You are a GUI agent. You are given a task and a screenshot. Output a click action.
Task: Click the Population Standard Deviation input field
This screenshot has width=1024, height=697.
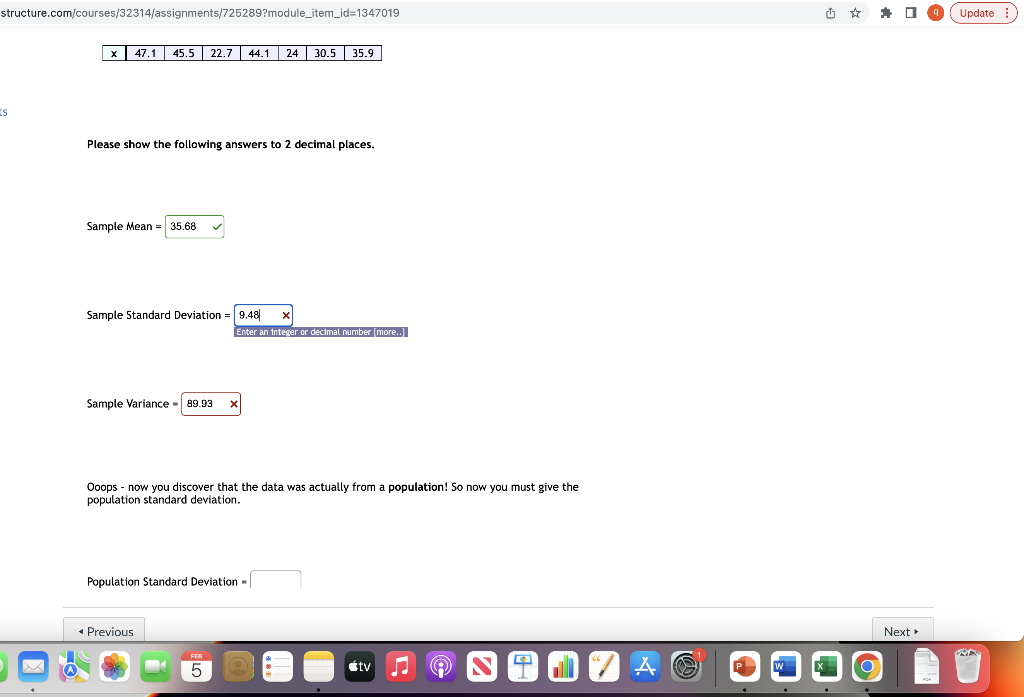coord(276,579)
